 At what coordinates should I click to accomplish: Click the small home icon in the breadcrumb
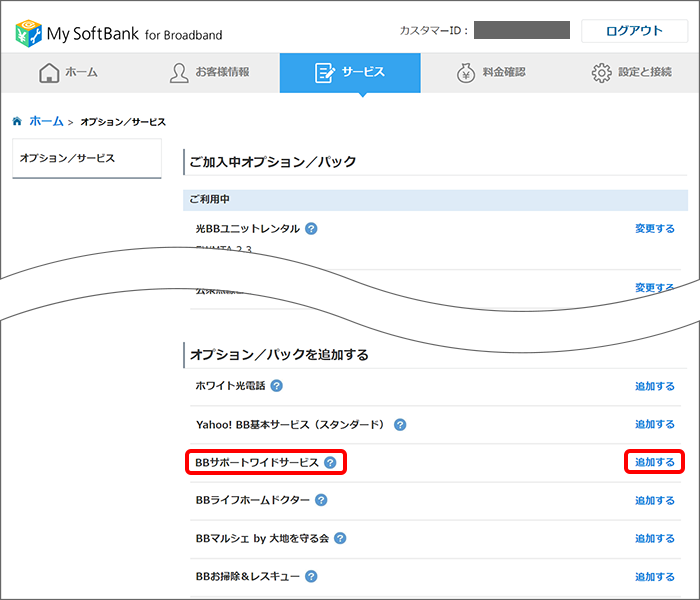pyautogui.click(x=17, y=121)
